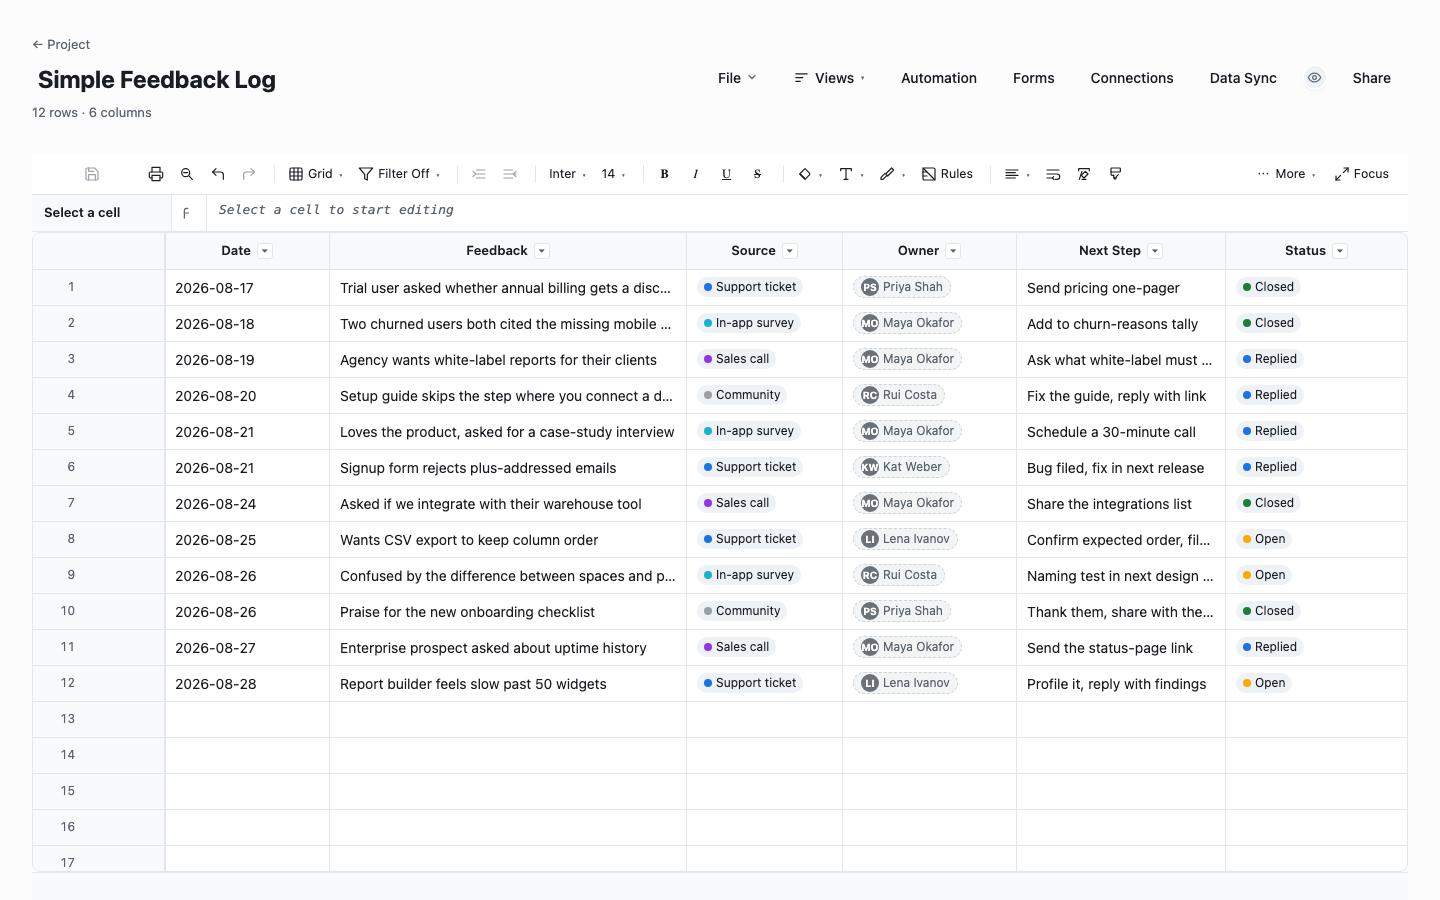Click Support ticket tag in row 1
Viewport: 1440px width, 900px height.
point(750,287)
